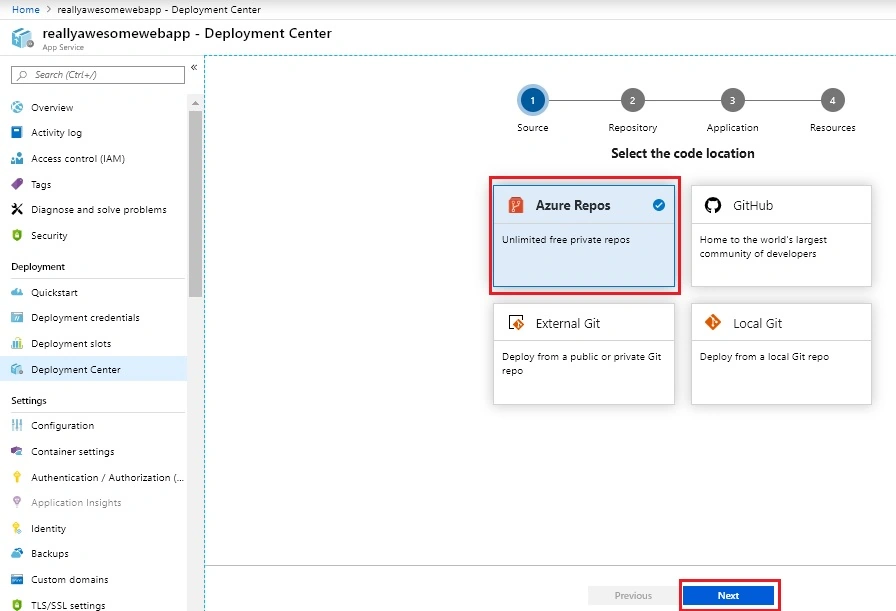Click the Deployment Center cube icon
The height and width of the screenshot is (611, 896).
coord(17,369)
